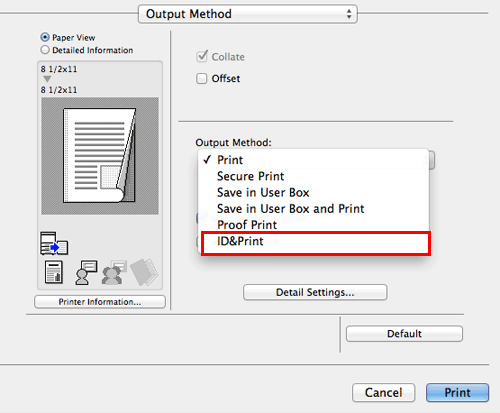Screen dimensions: 500x413
Task: Enable the Offset checkbox
Action: [202, 79]
